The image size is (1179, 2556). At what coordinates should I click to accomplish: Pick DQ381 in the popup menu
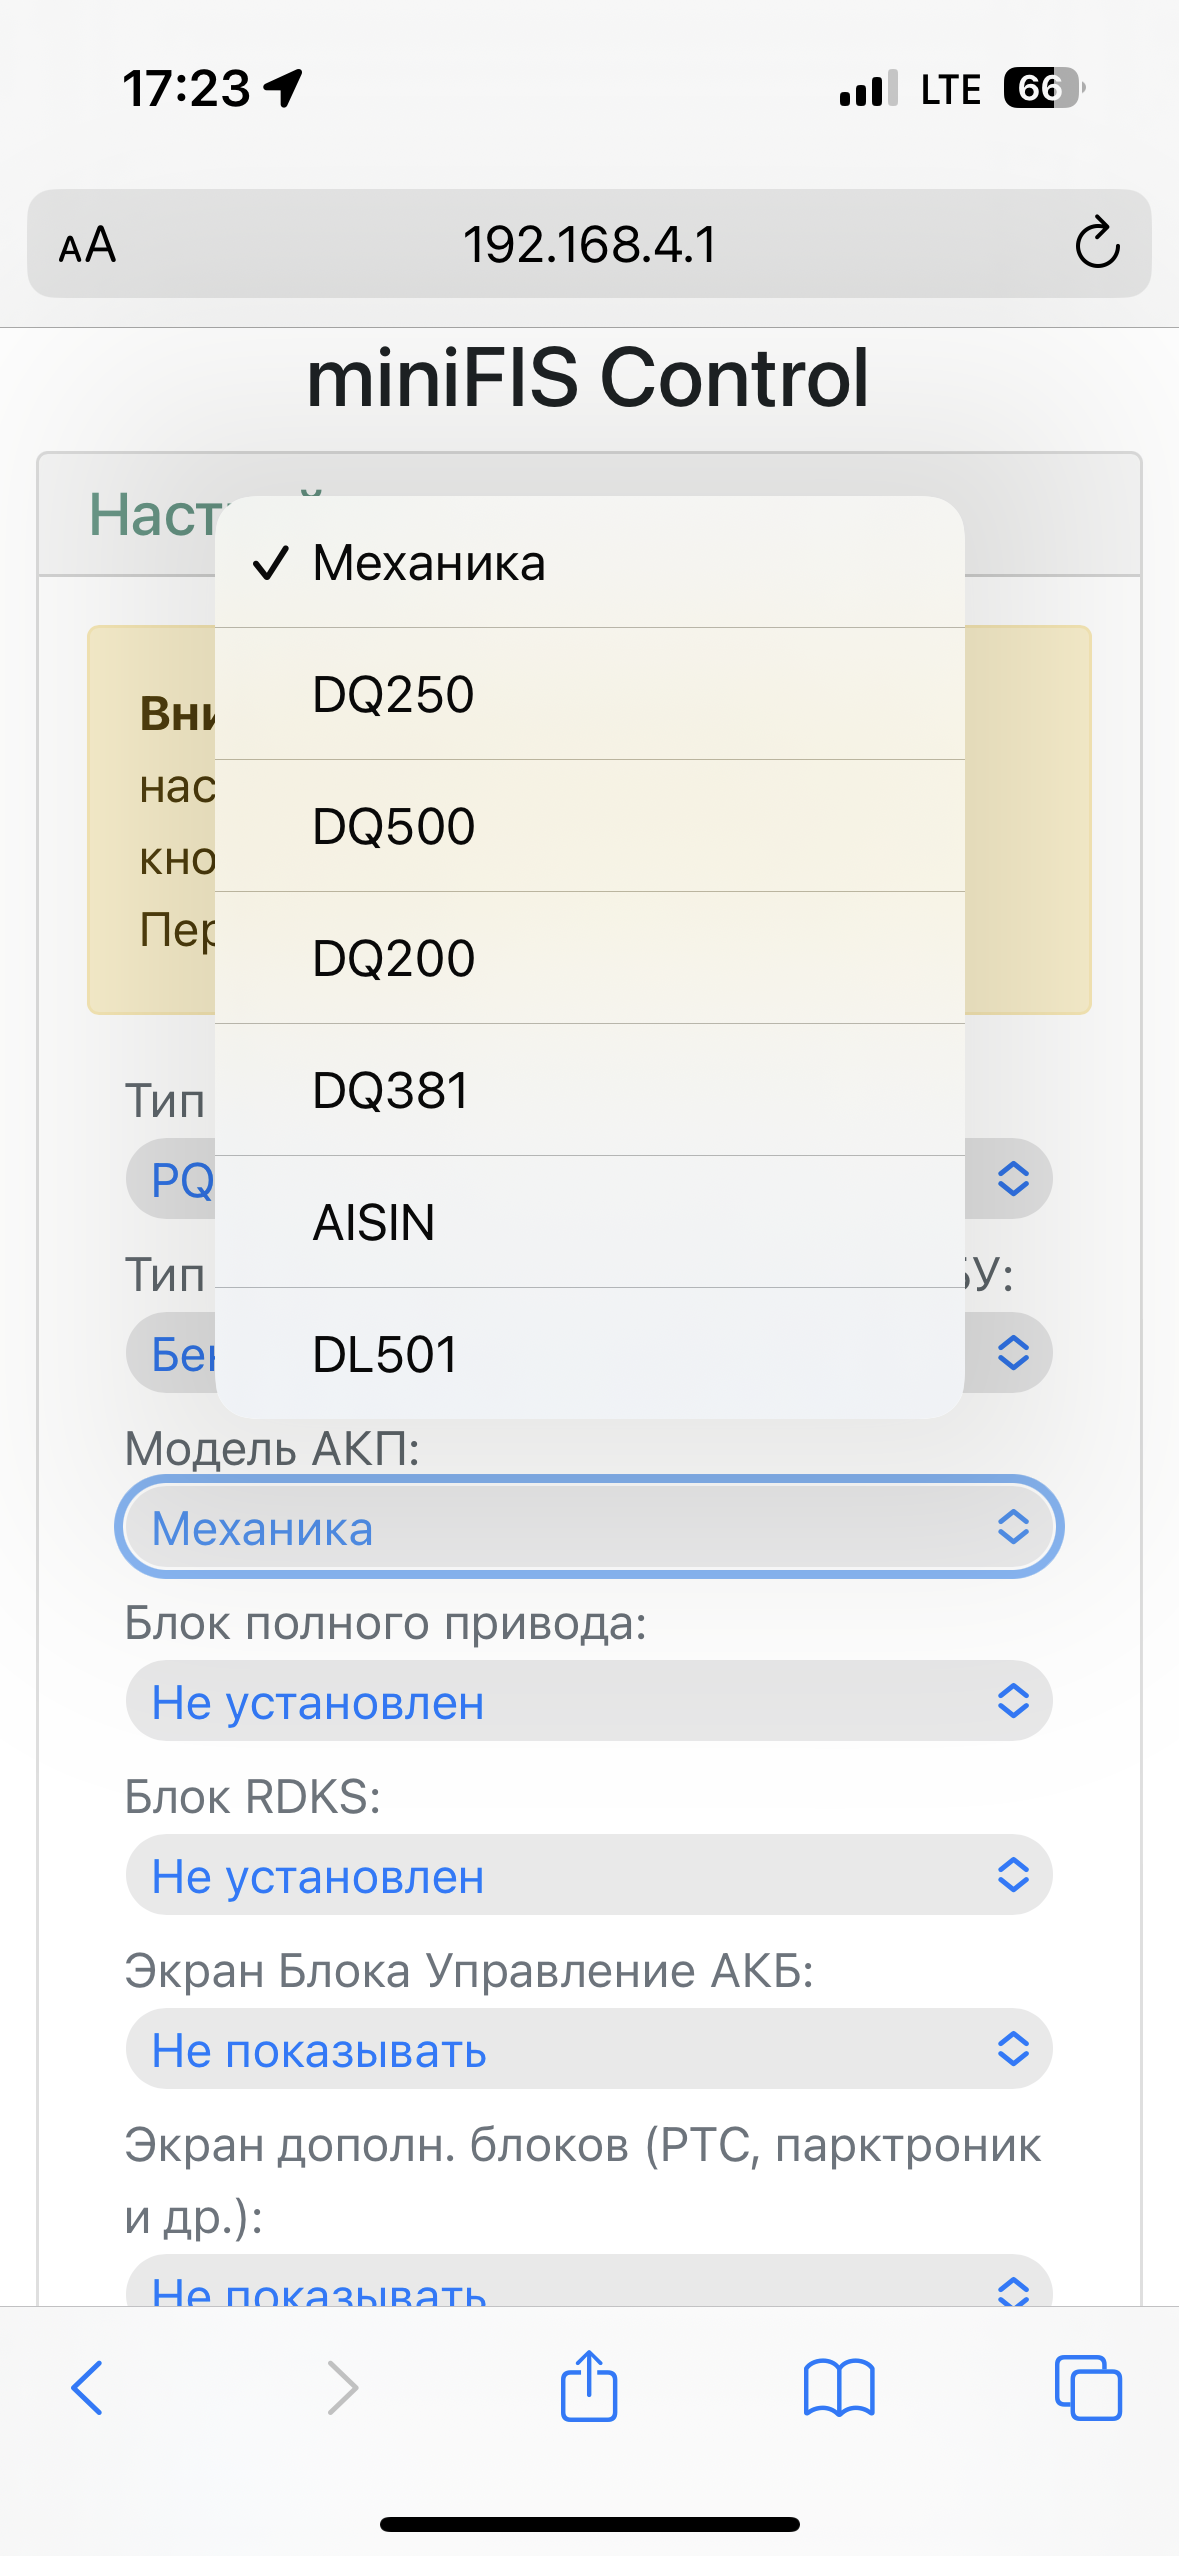click(x=590, y=1090)
